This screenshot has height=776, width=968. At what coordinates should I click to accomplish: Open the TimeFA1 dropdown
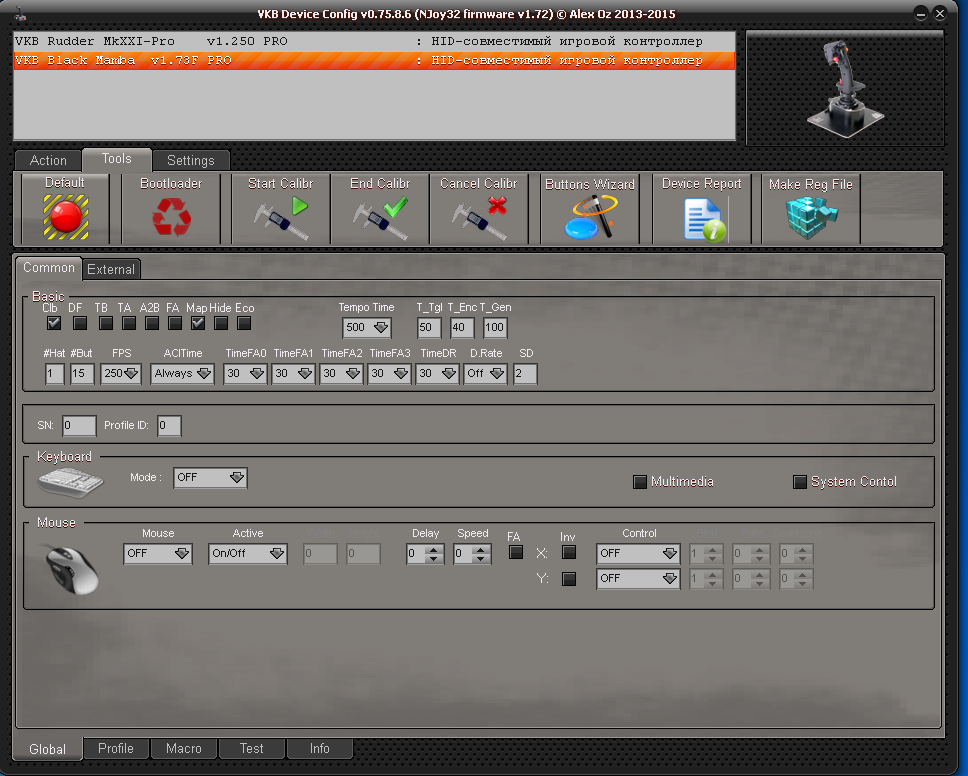click(293, 373)
